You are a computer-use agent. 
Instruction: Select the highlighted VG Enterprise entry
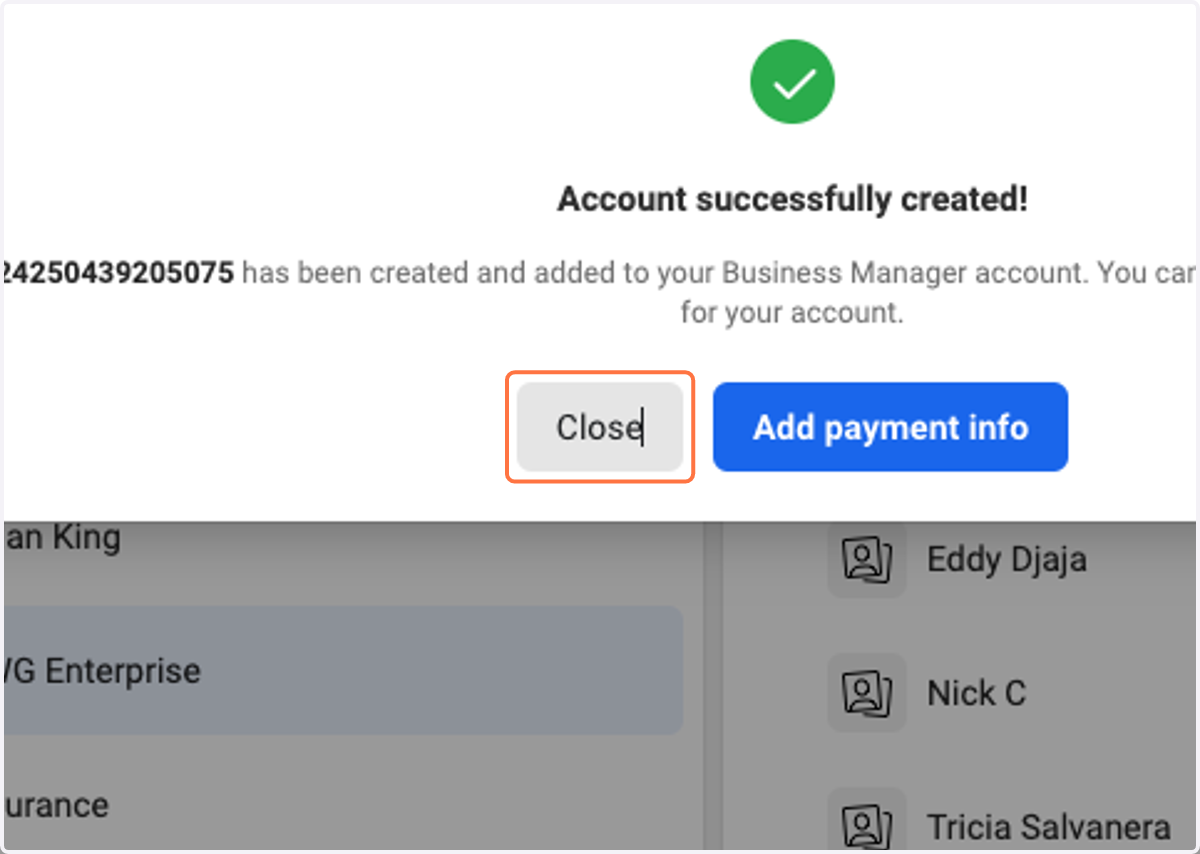click(x=343, y=670)
